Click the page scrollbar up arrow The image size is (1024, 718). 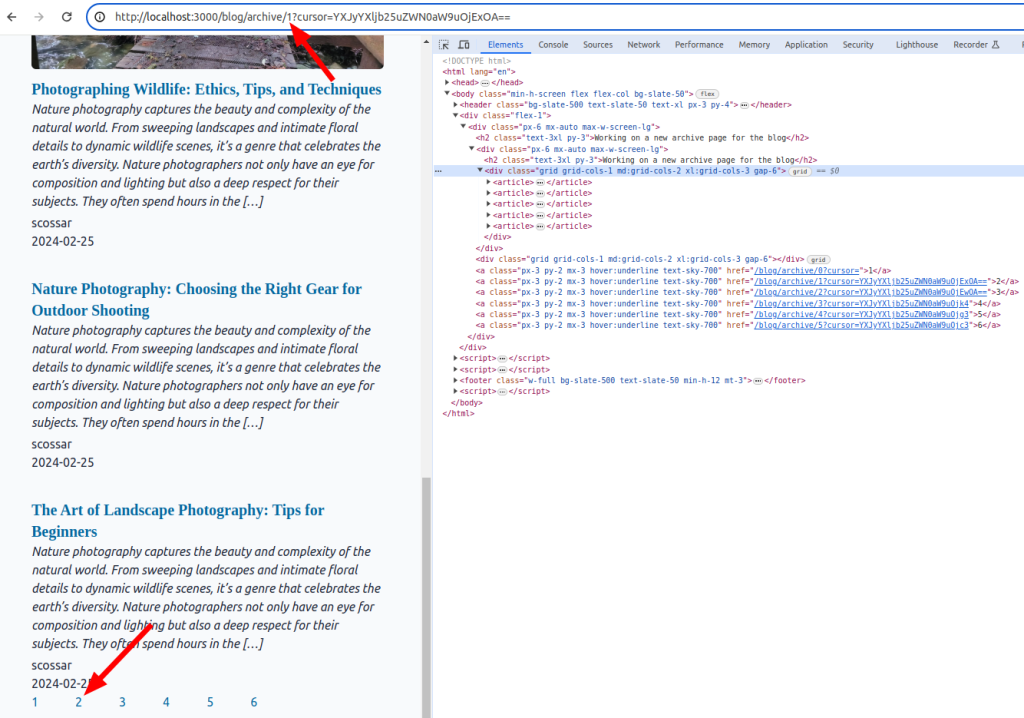426,42
